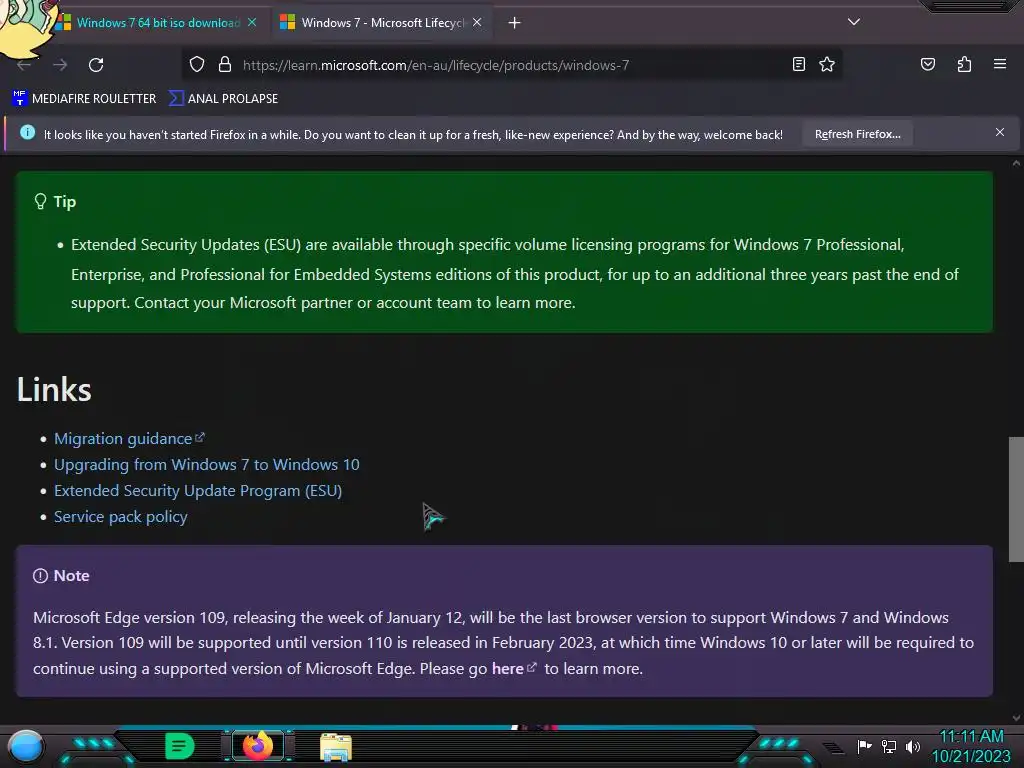1024x768 pixels.
Task: Click the info icon in the notification bar
Action: [27, 133]
